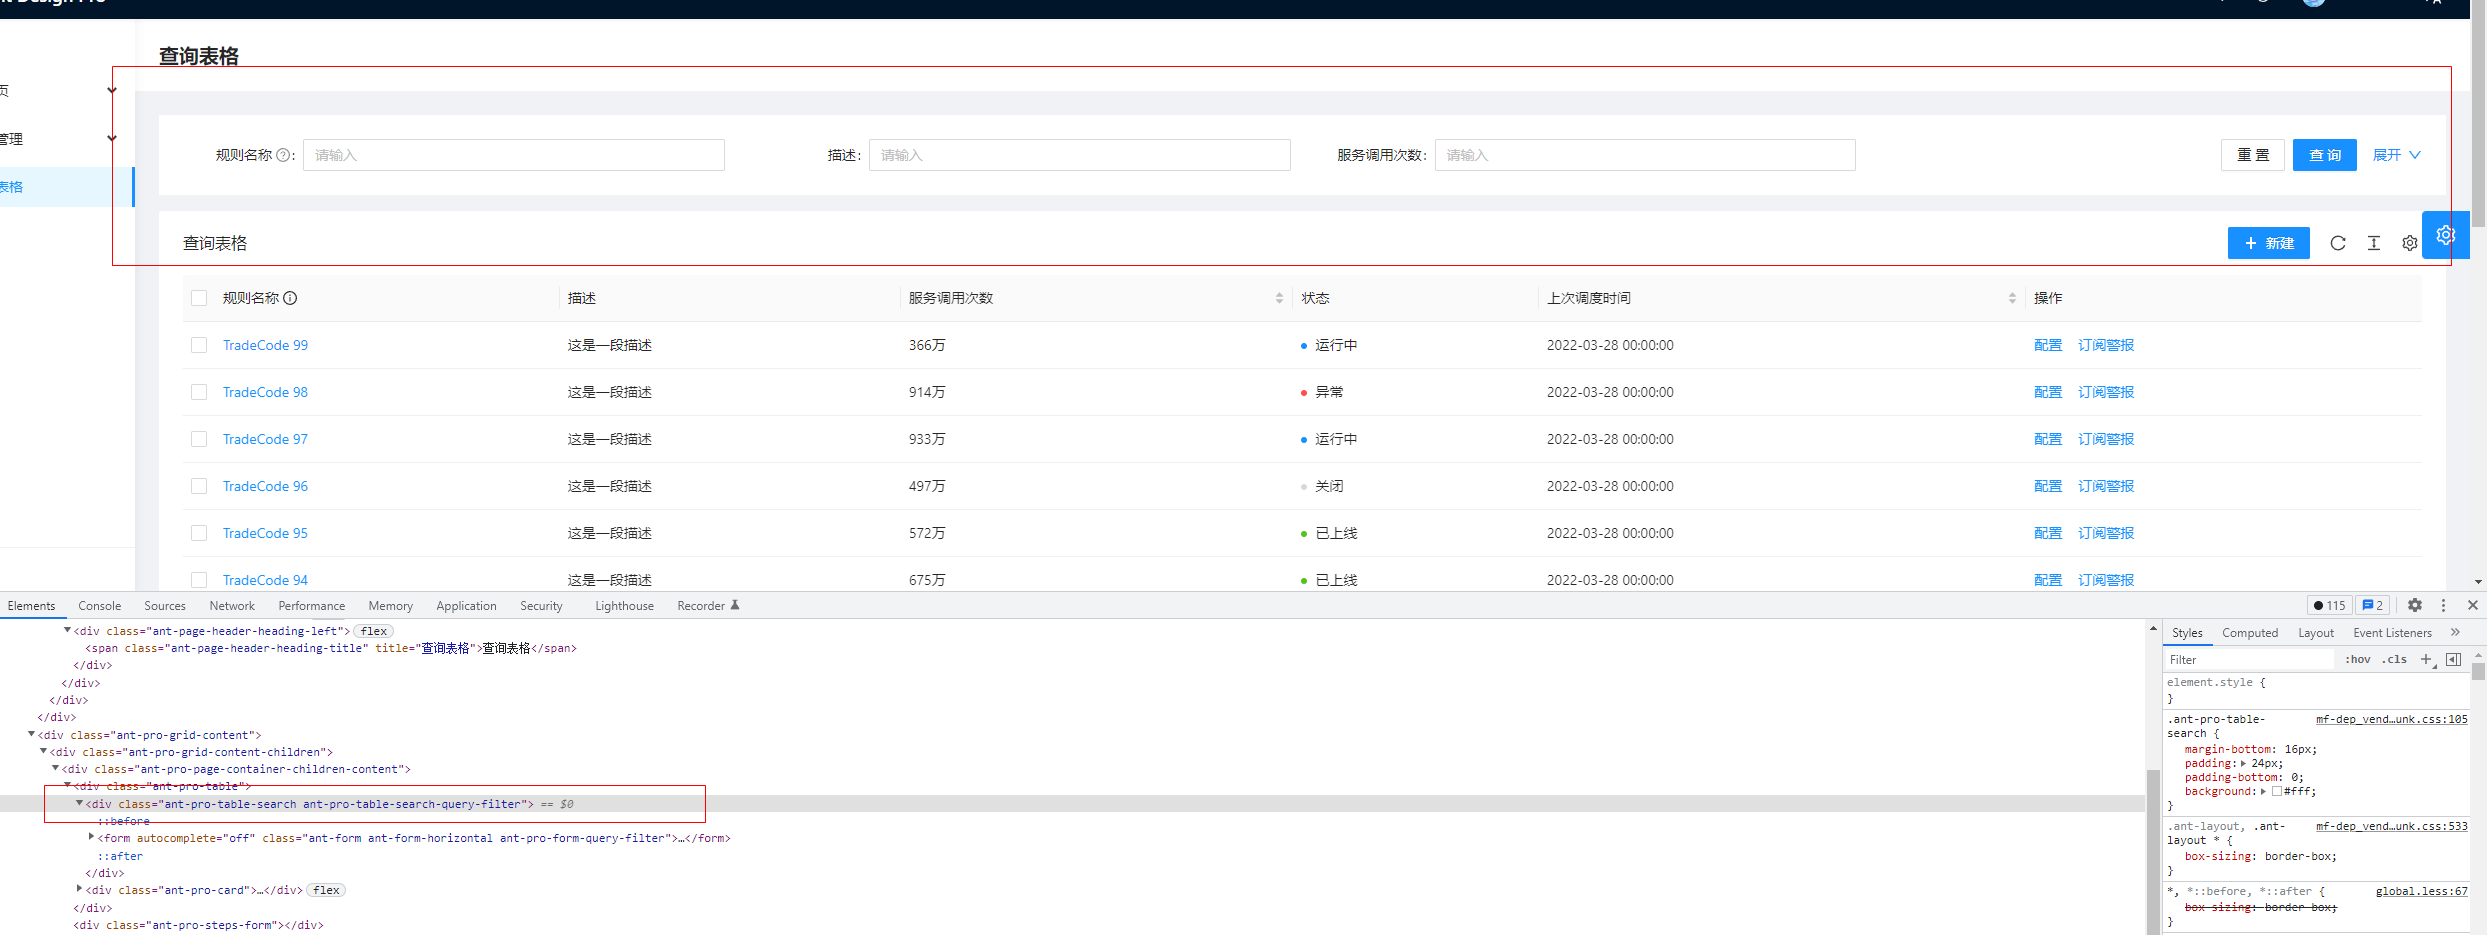Click the 查询 search button

point(2325,155)
